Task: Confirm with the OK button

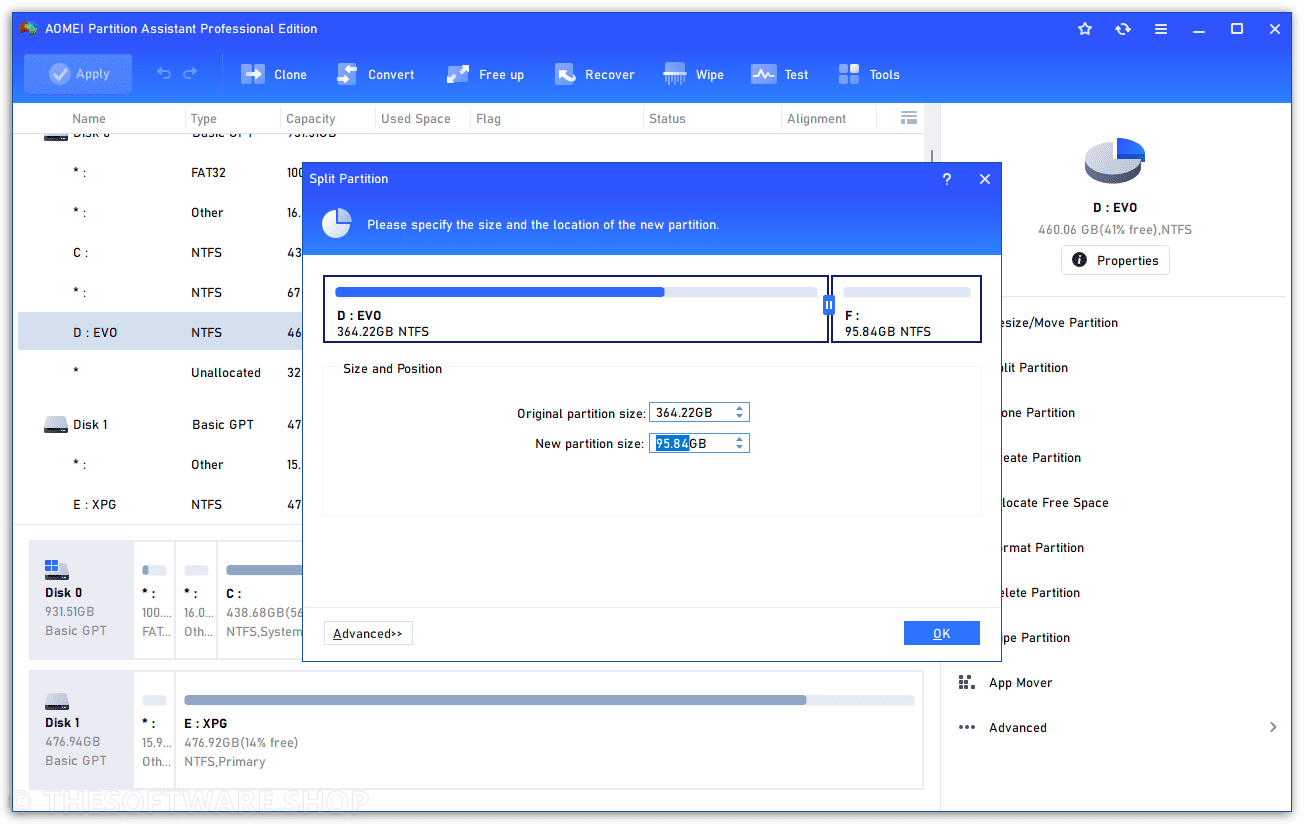Action: (941, 633)
